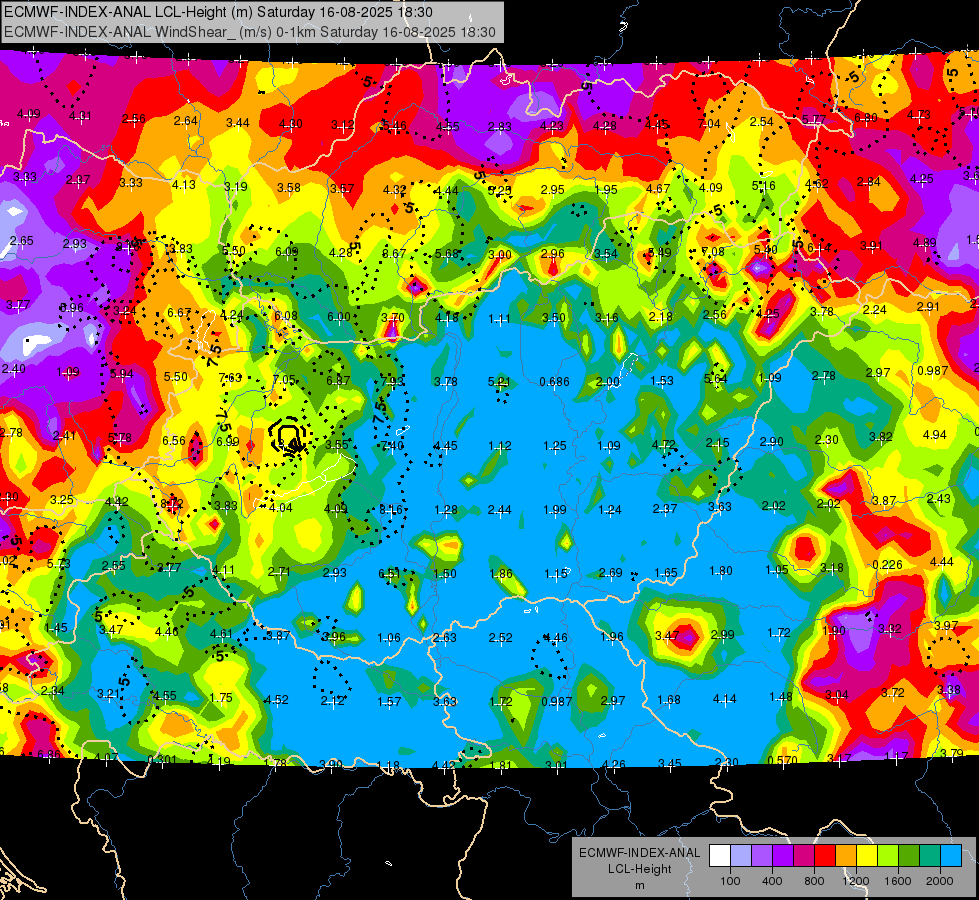Click the wind shear value 7.08
This screenshot has height=900, width=979.
coord(712,251)
